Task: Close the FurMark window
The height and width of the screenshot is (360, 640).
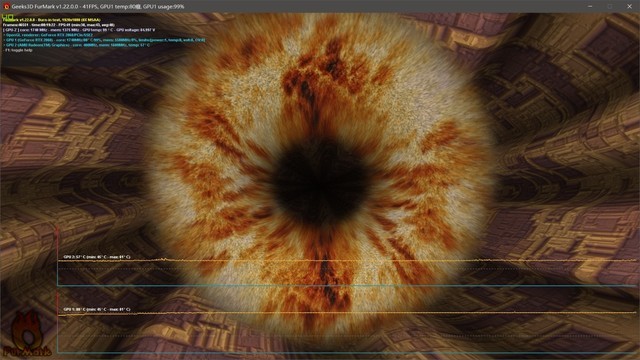Action: coord(629,7)
